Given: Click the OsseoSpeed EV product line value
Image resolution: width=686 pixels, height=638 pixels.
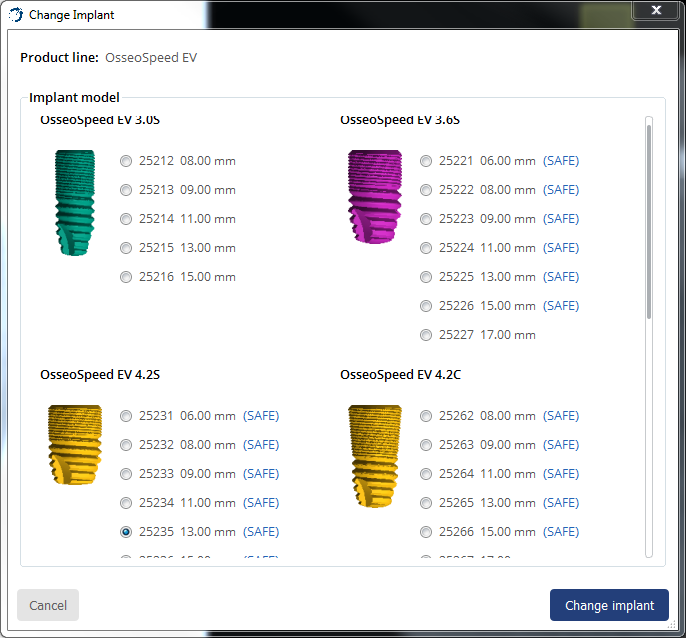Looking at the screenshot, I should tap(151, 58).
